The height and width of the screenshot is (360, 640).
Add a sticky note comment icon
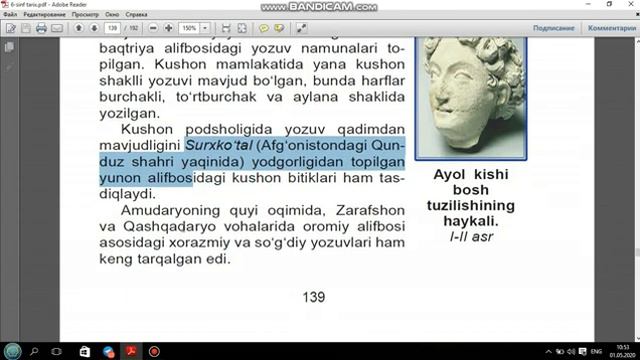(264, 28)
